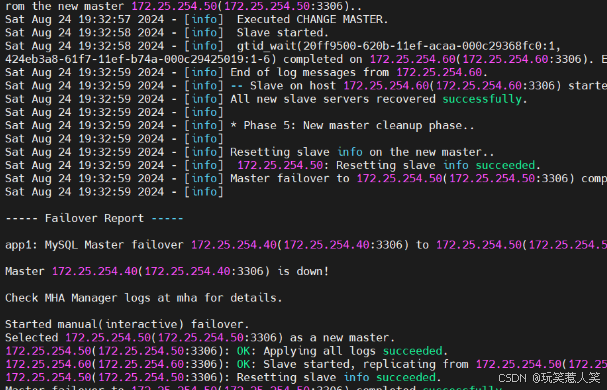This screenshot has width=607, height=390.
Task: Click the 'rom the new master 172.25.254.50' top line
Action: (183, 6)
